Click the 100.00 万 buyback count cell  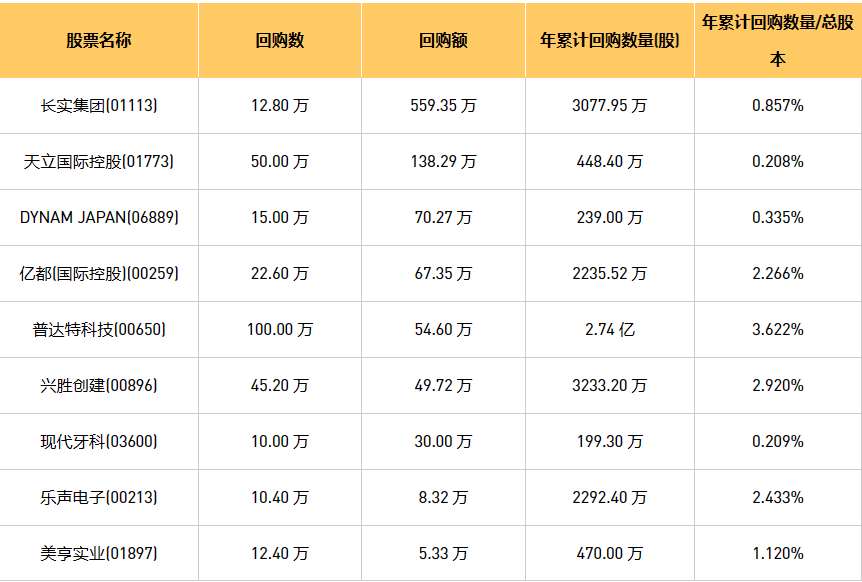coord(280,329)
